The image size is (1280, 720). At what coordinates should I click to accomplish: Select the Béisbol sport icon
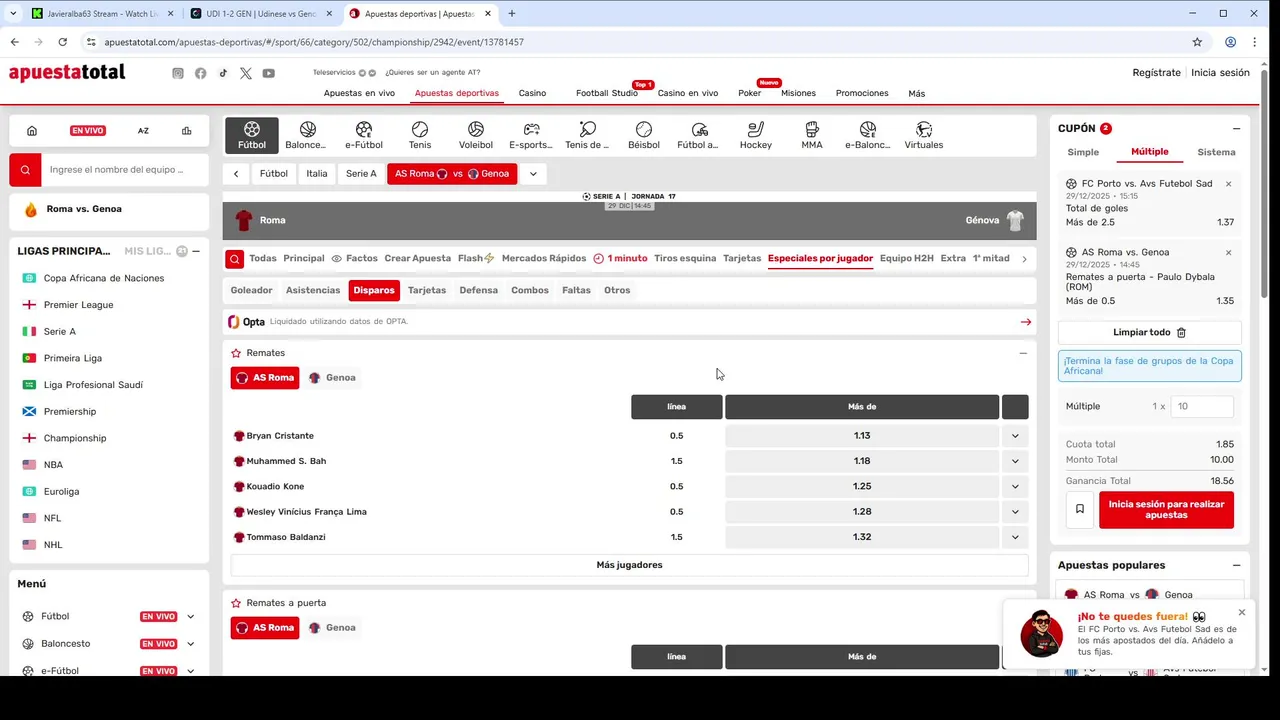pyautogui.click(x=644, y=135)
